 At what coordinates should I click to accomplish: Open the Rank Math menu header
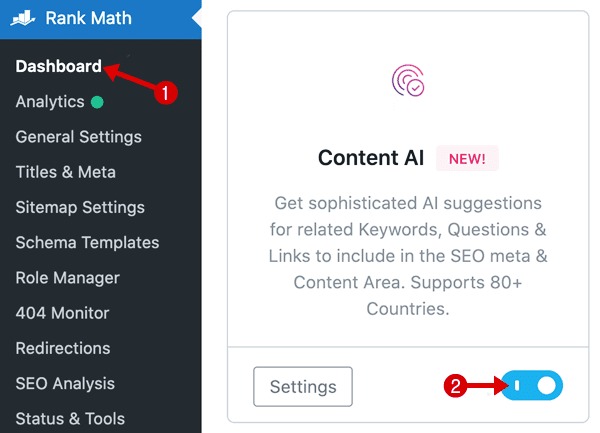101,18
